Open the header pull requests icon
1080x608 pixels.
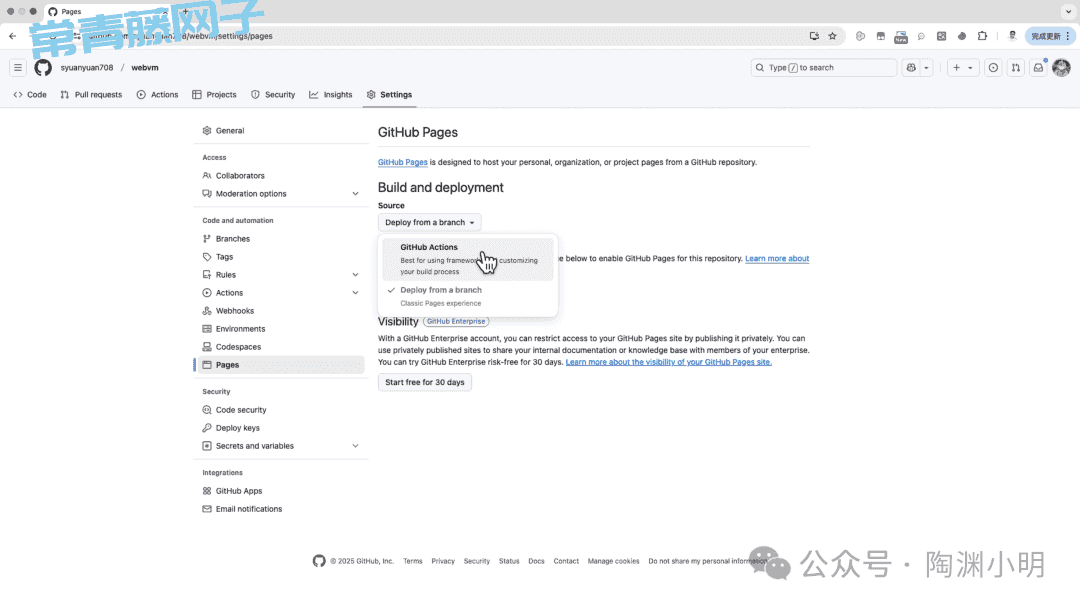(1016, 67)
